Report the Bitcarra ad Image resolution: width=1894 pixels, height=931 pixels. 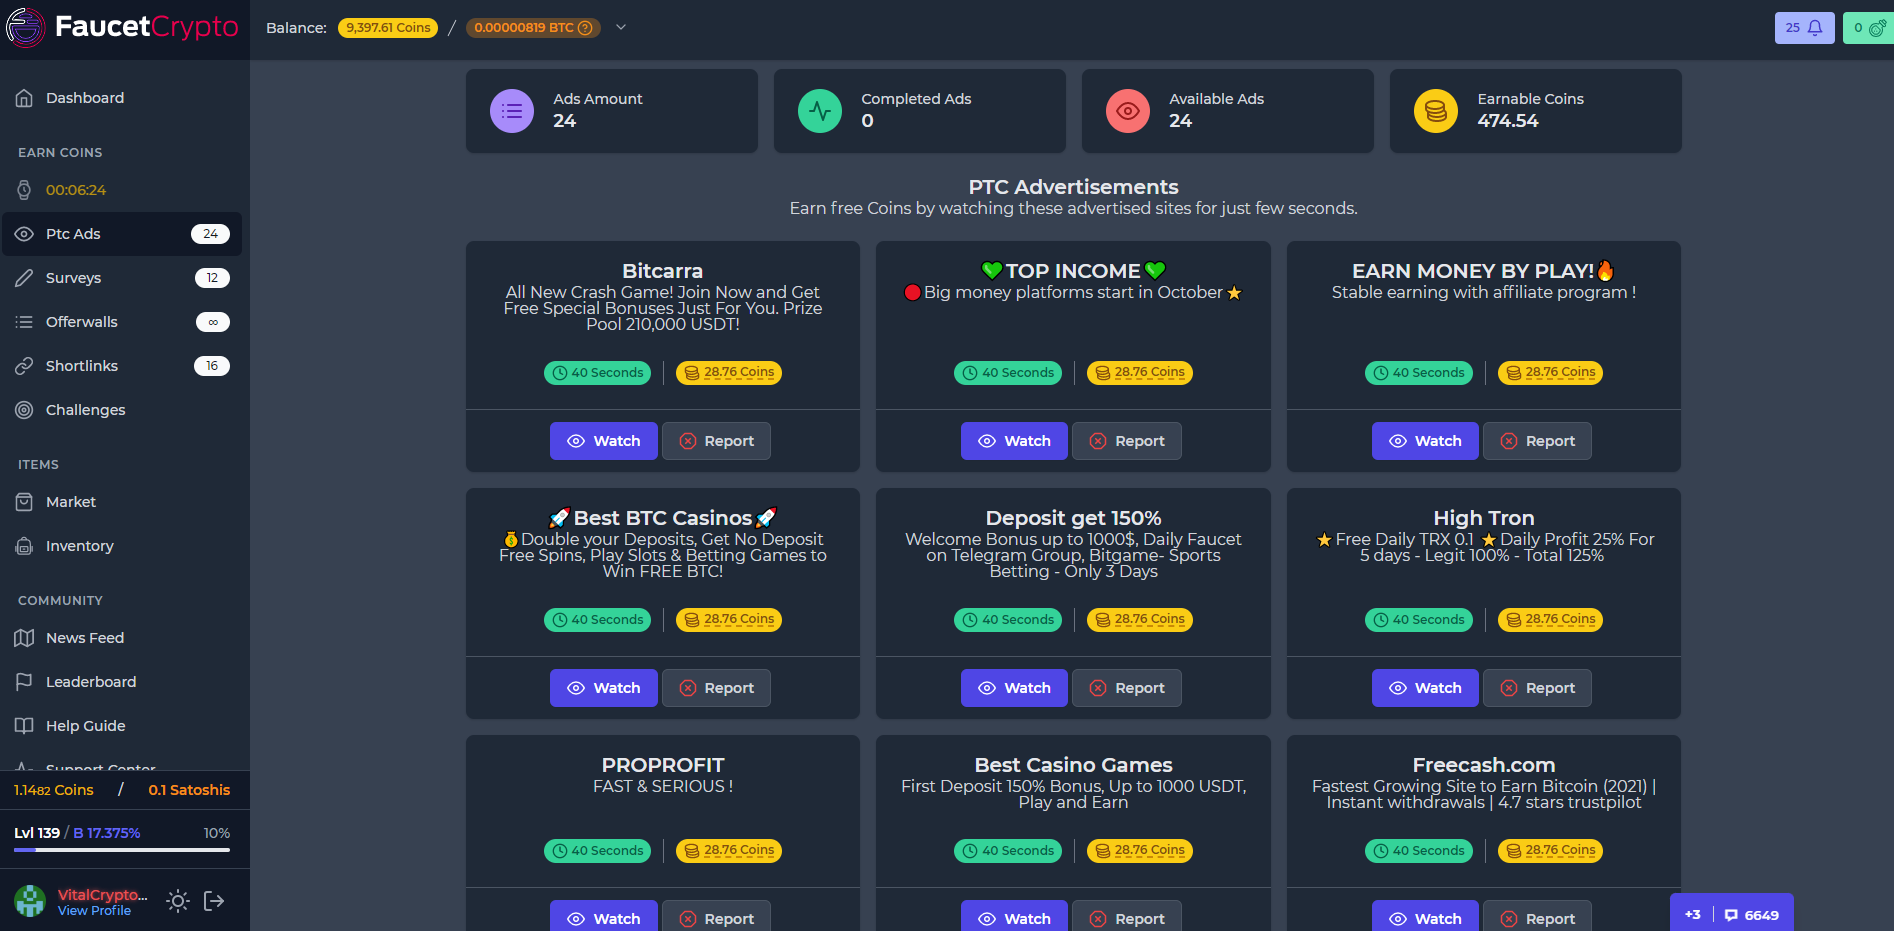point(716,441)
